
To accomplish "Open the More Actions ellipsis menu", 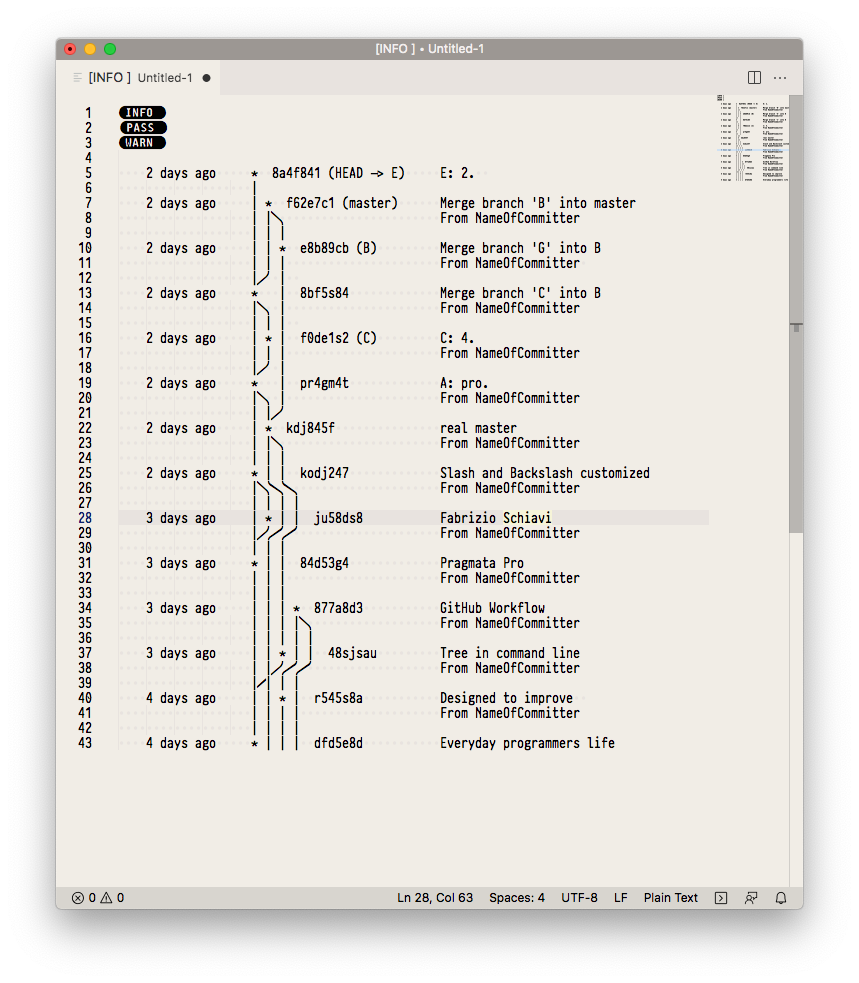I will coord(780,77).
